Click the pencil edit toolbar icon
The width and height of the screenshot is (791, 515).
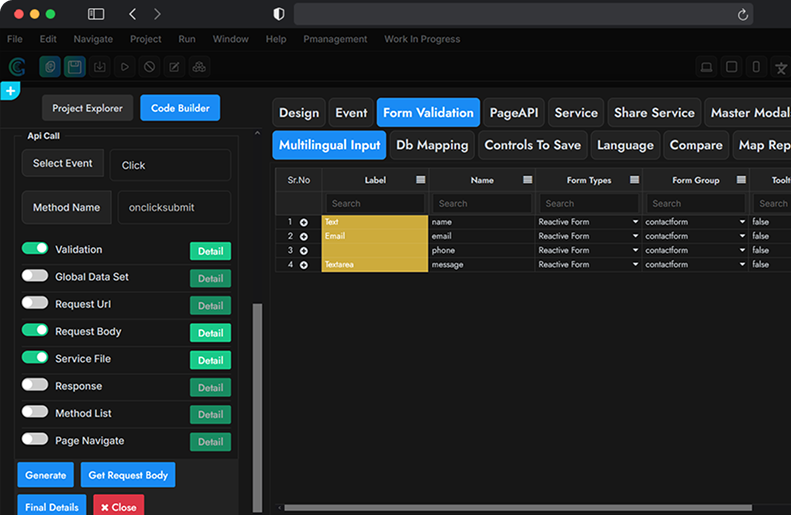click(174, 67)
